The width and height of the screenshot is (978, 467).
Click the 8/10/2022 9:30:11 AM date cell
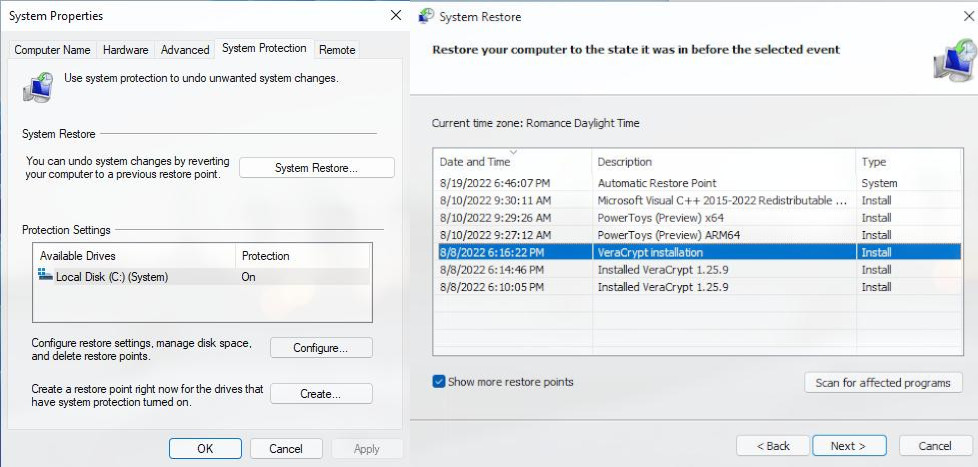pyautogui.click(x=495, y=201)
